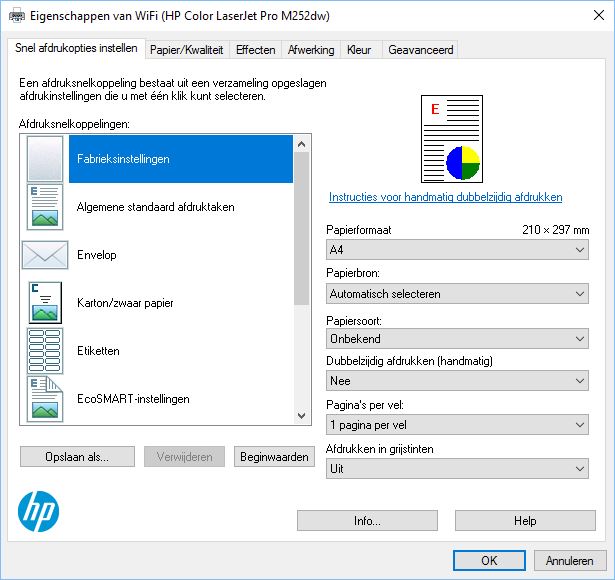Viewport: 615px width, 580px height.
Task: Expand the Pagina's per vel dropdown
Action: coord(457,425)
